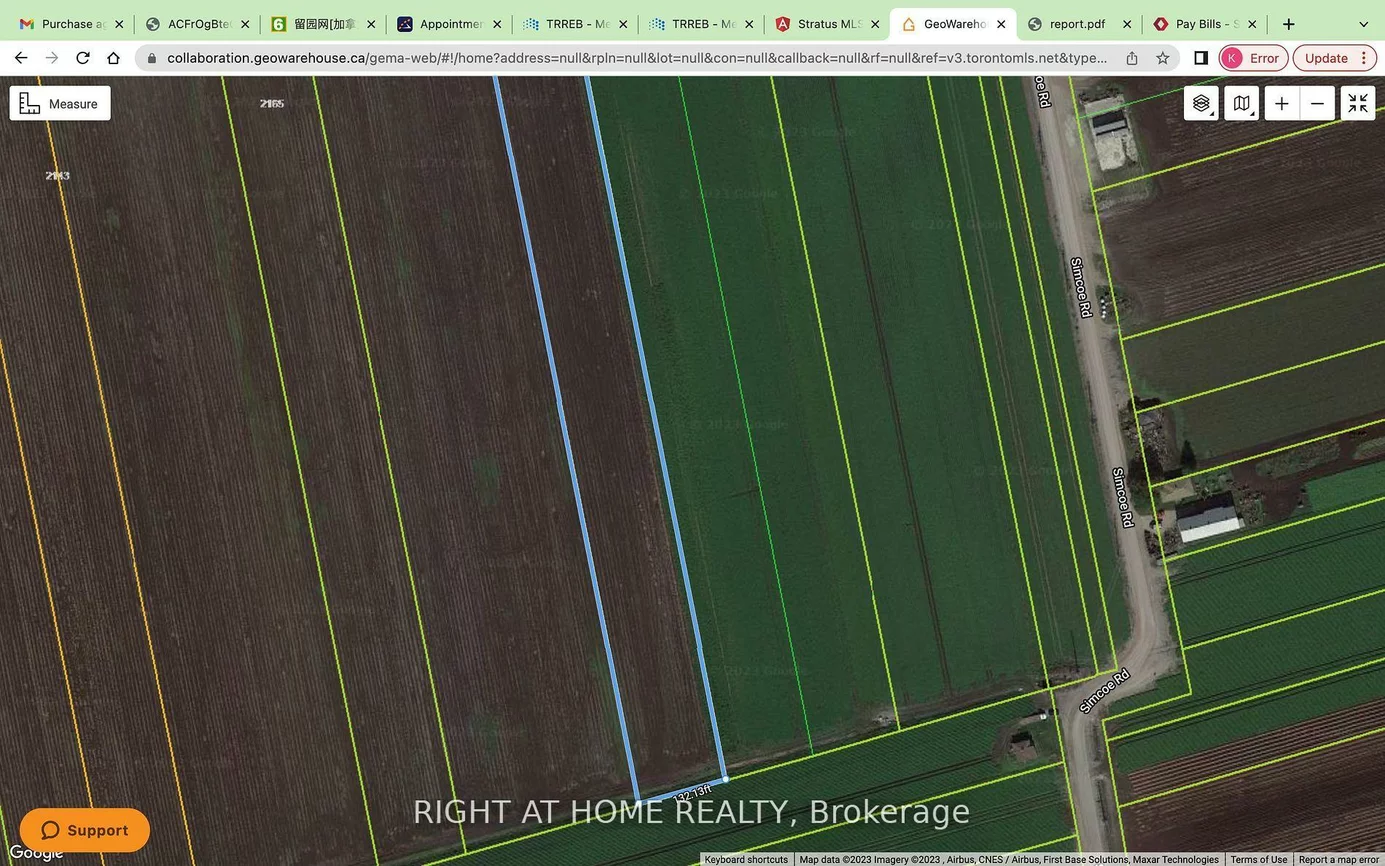Open Chrome's three-dot menu
Image resolution: width=1385 pixels, height=866 pixels.
tap(1364, 58)
